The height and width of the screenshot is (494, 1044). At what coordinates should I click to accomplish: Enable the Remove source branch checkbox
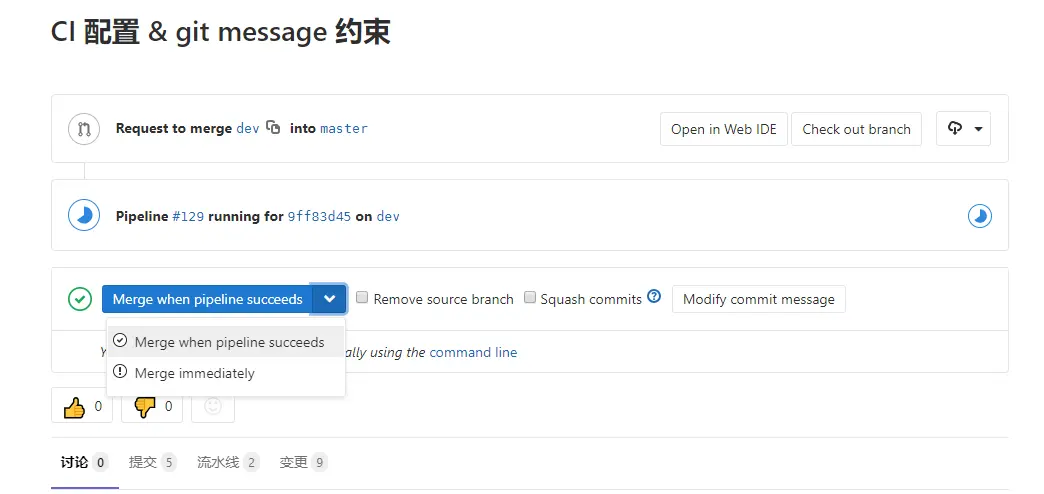coord(362,298)
